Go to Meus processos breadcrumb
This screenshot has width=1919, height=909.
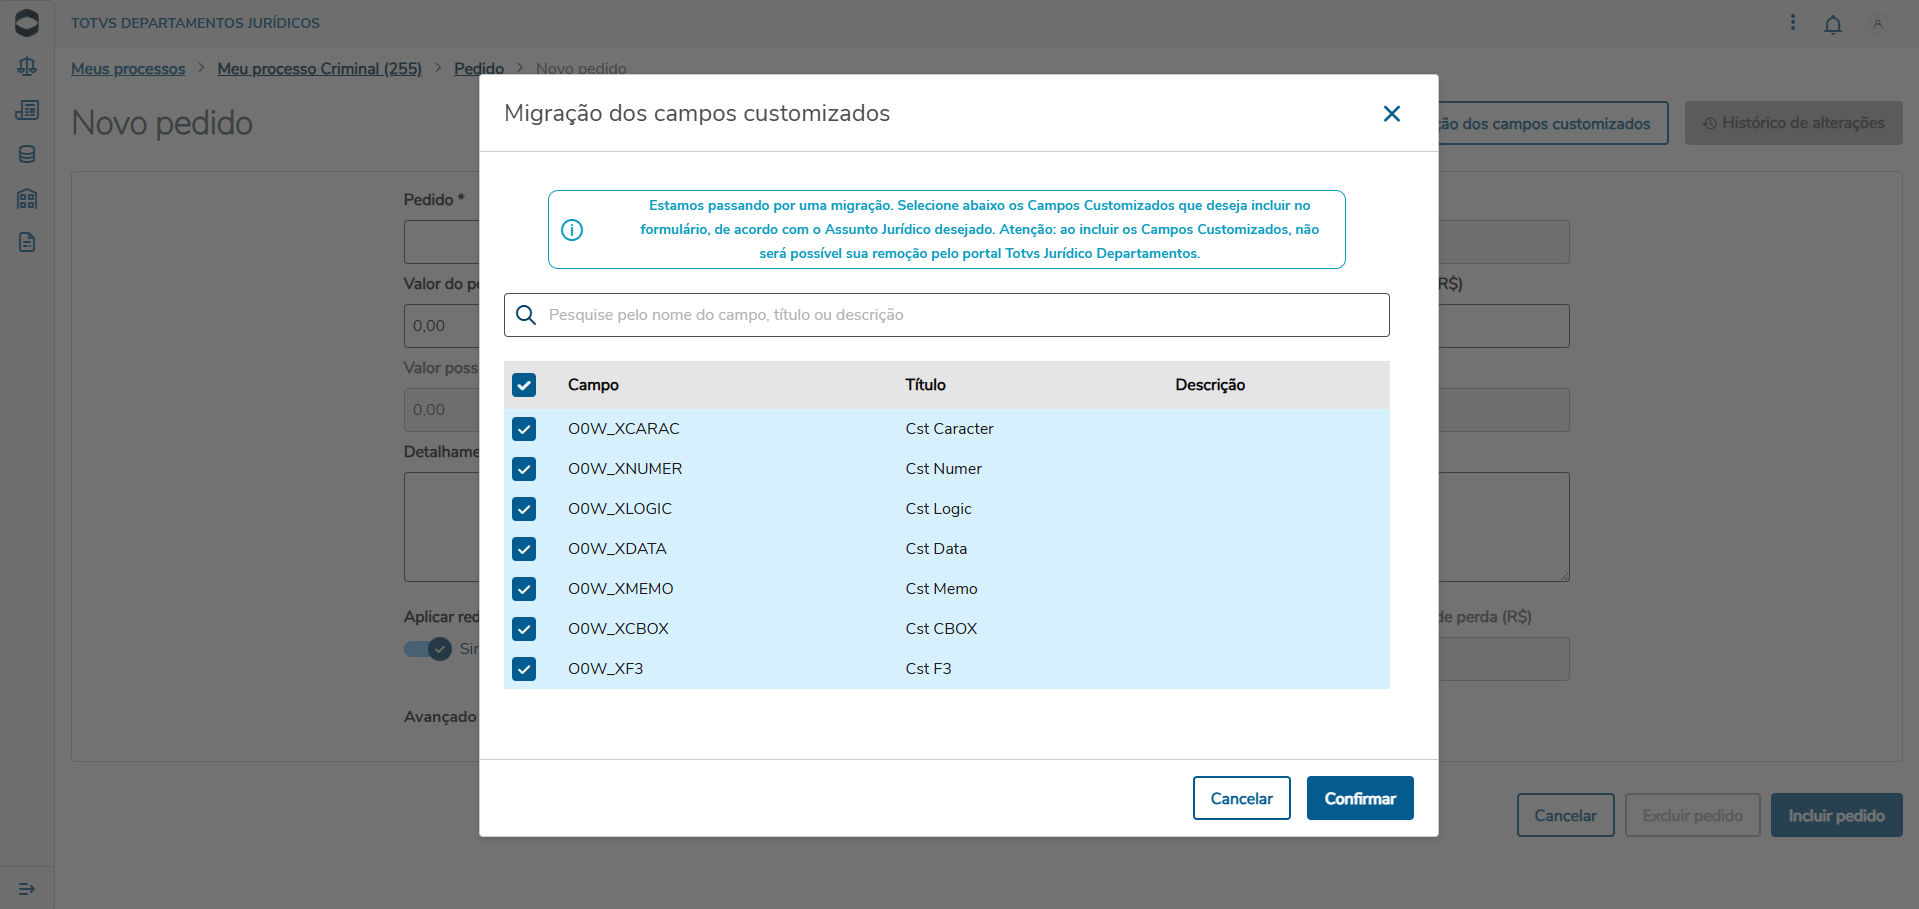pos(128,69)
